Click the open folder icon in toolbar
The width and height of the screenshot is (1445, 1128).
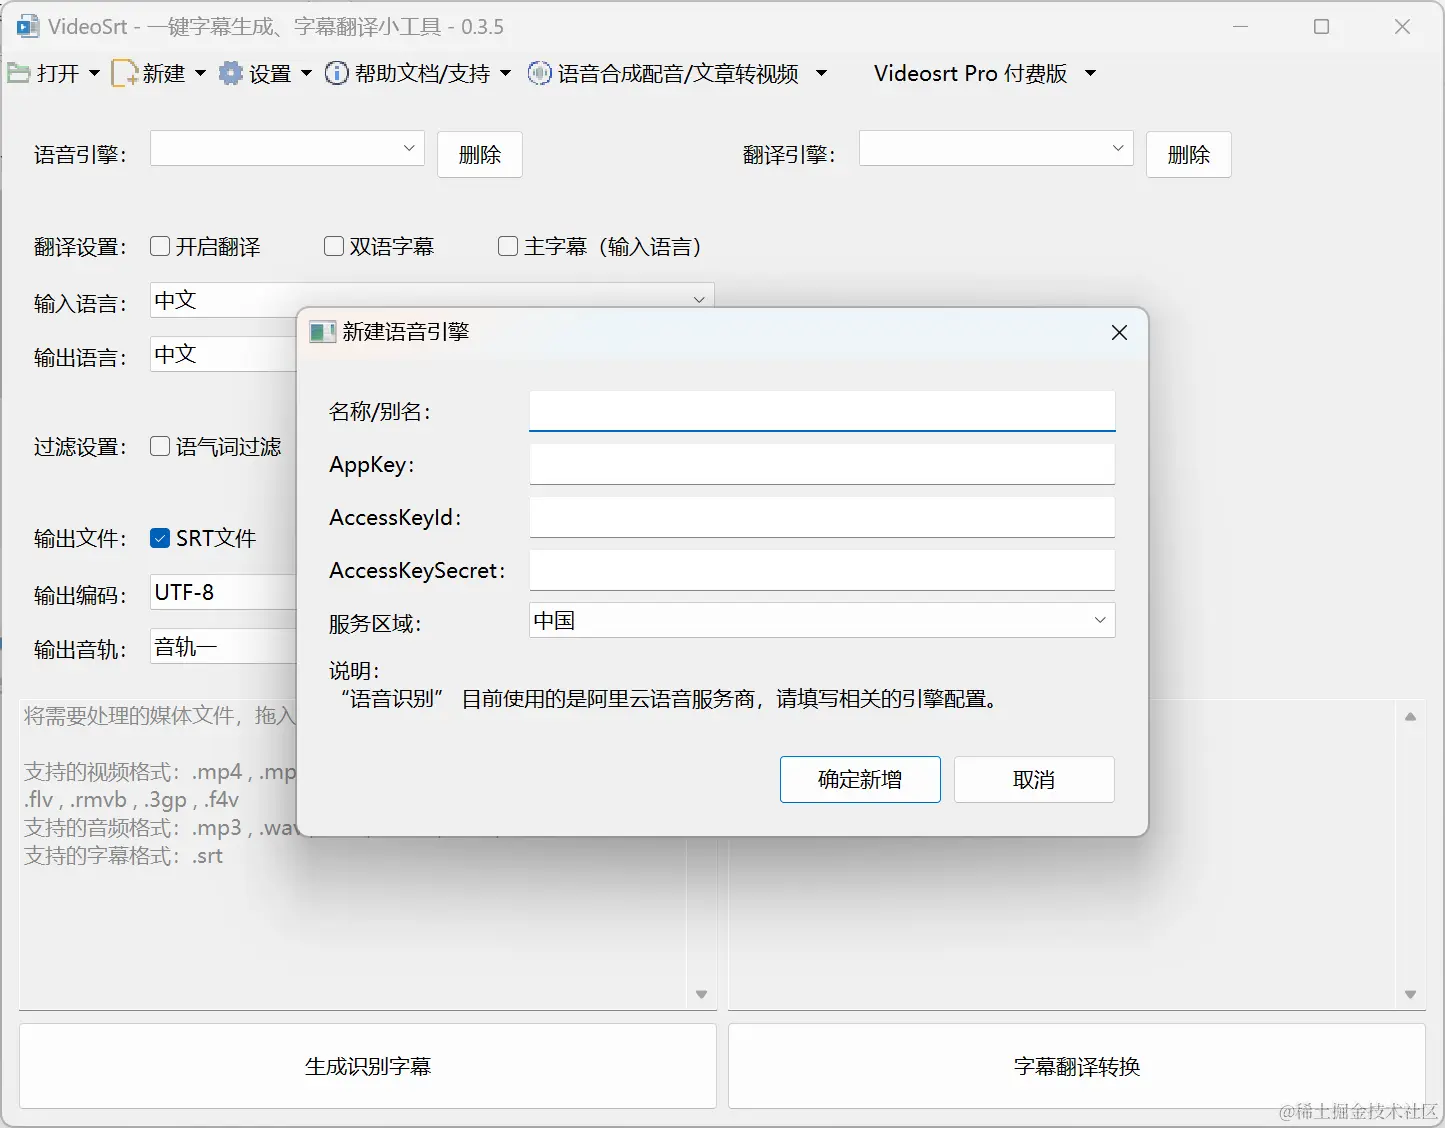tap(18, 73)
